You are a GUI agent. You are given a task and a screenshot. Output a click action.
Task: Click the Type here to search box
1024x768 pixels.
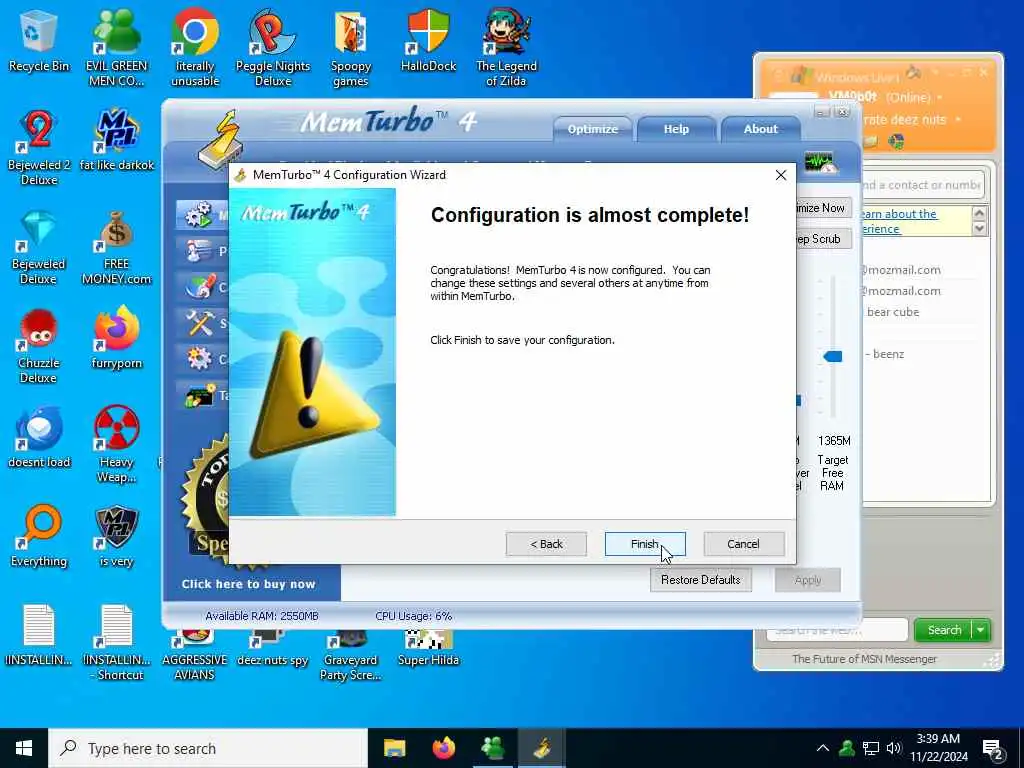coord(208,748)
